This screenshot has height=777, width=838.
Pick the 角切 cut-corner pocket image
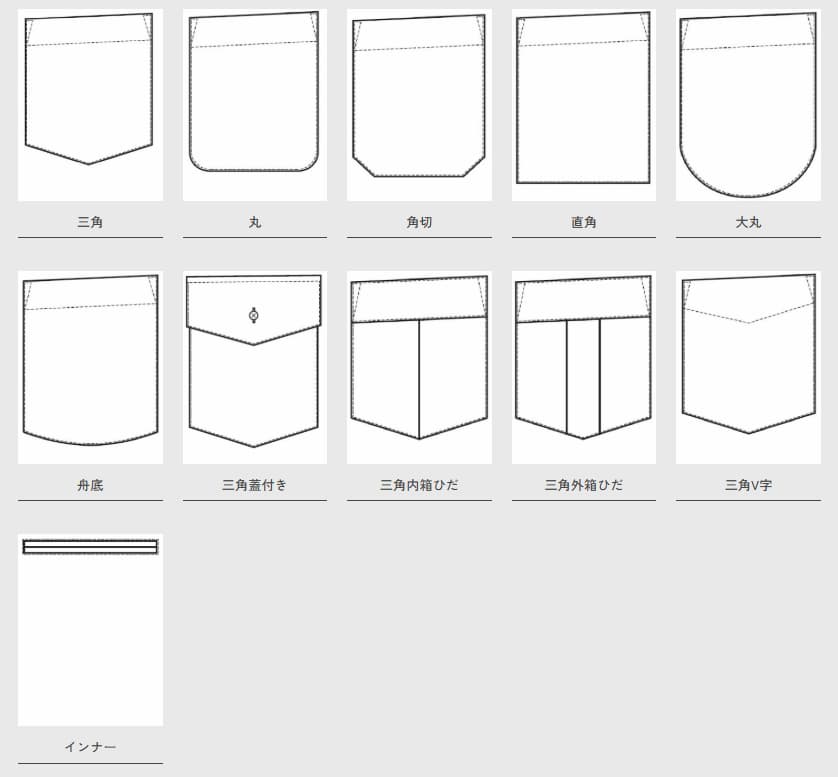coord(419,105)
